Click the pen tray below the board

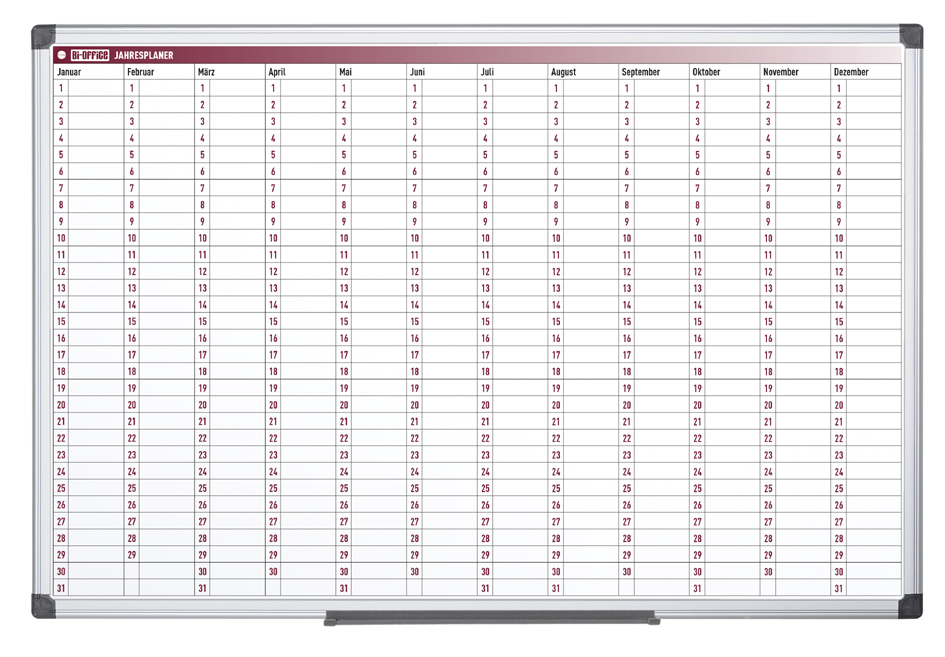(x=490, y=618)
